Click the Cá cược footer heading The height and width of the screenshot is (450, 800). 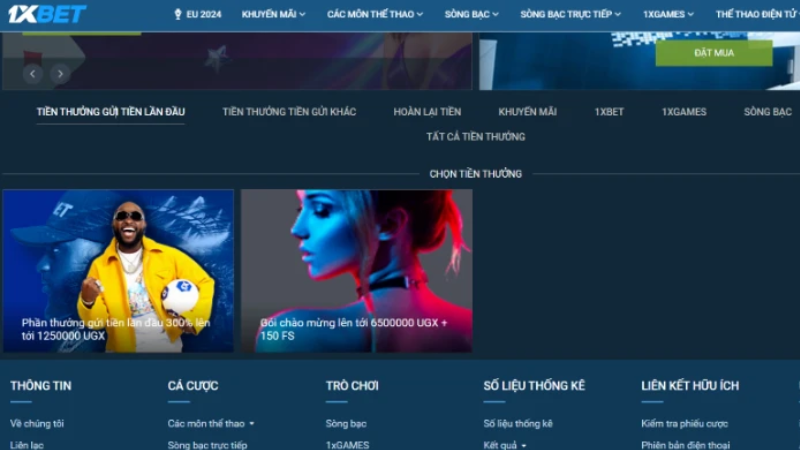point(193,386)
